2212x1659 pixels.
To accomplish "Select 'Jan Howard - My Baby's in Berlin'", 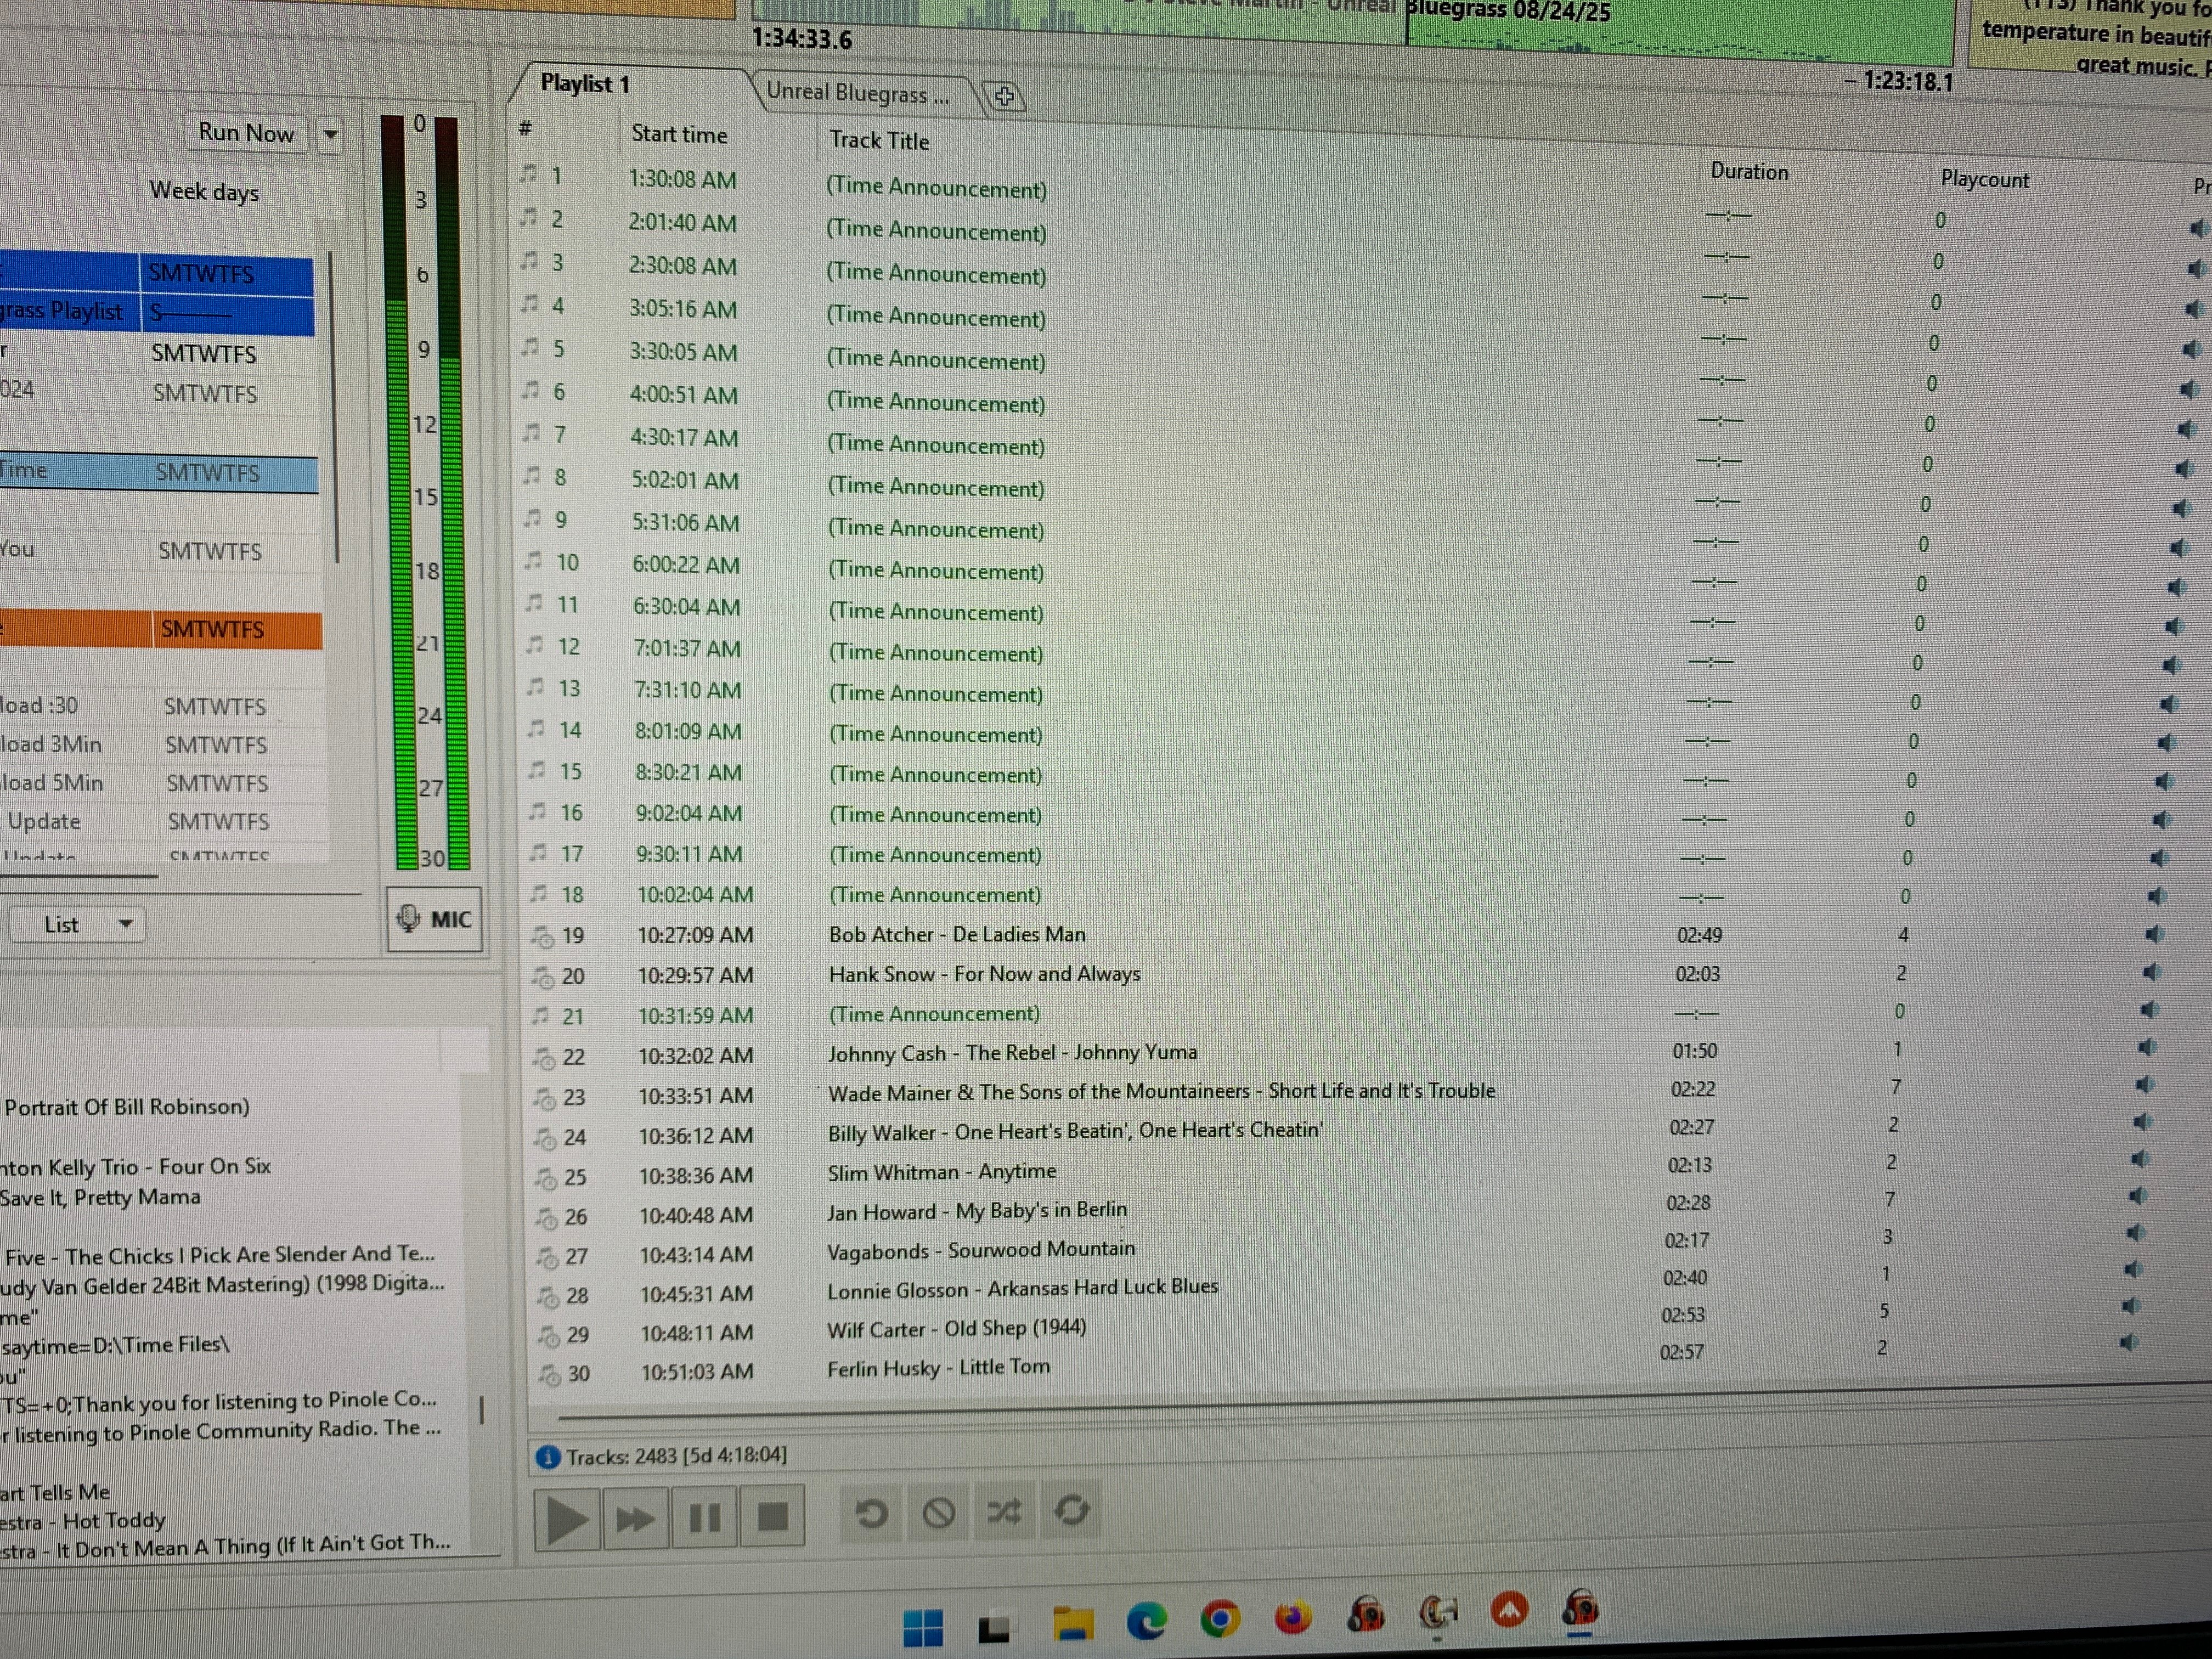I will click(977, 1211).
